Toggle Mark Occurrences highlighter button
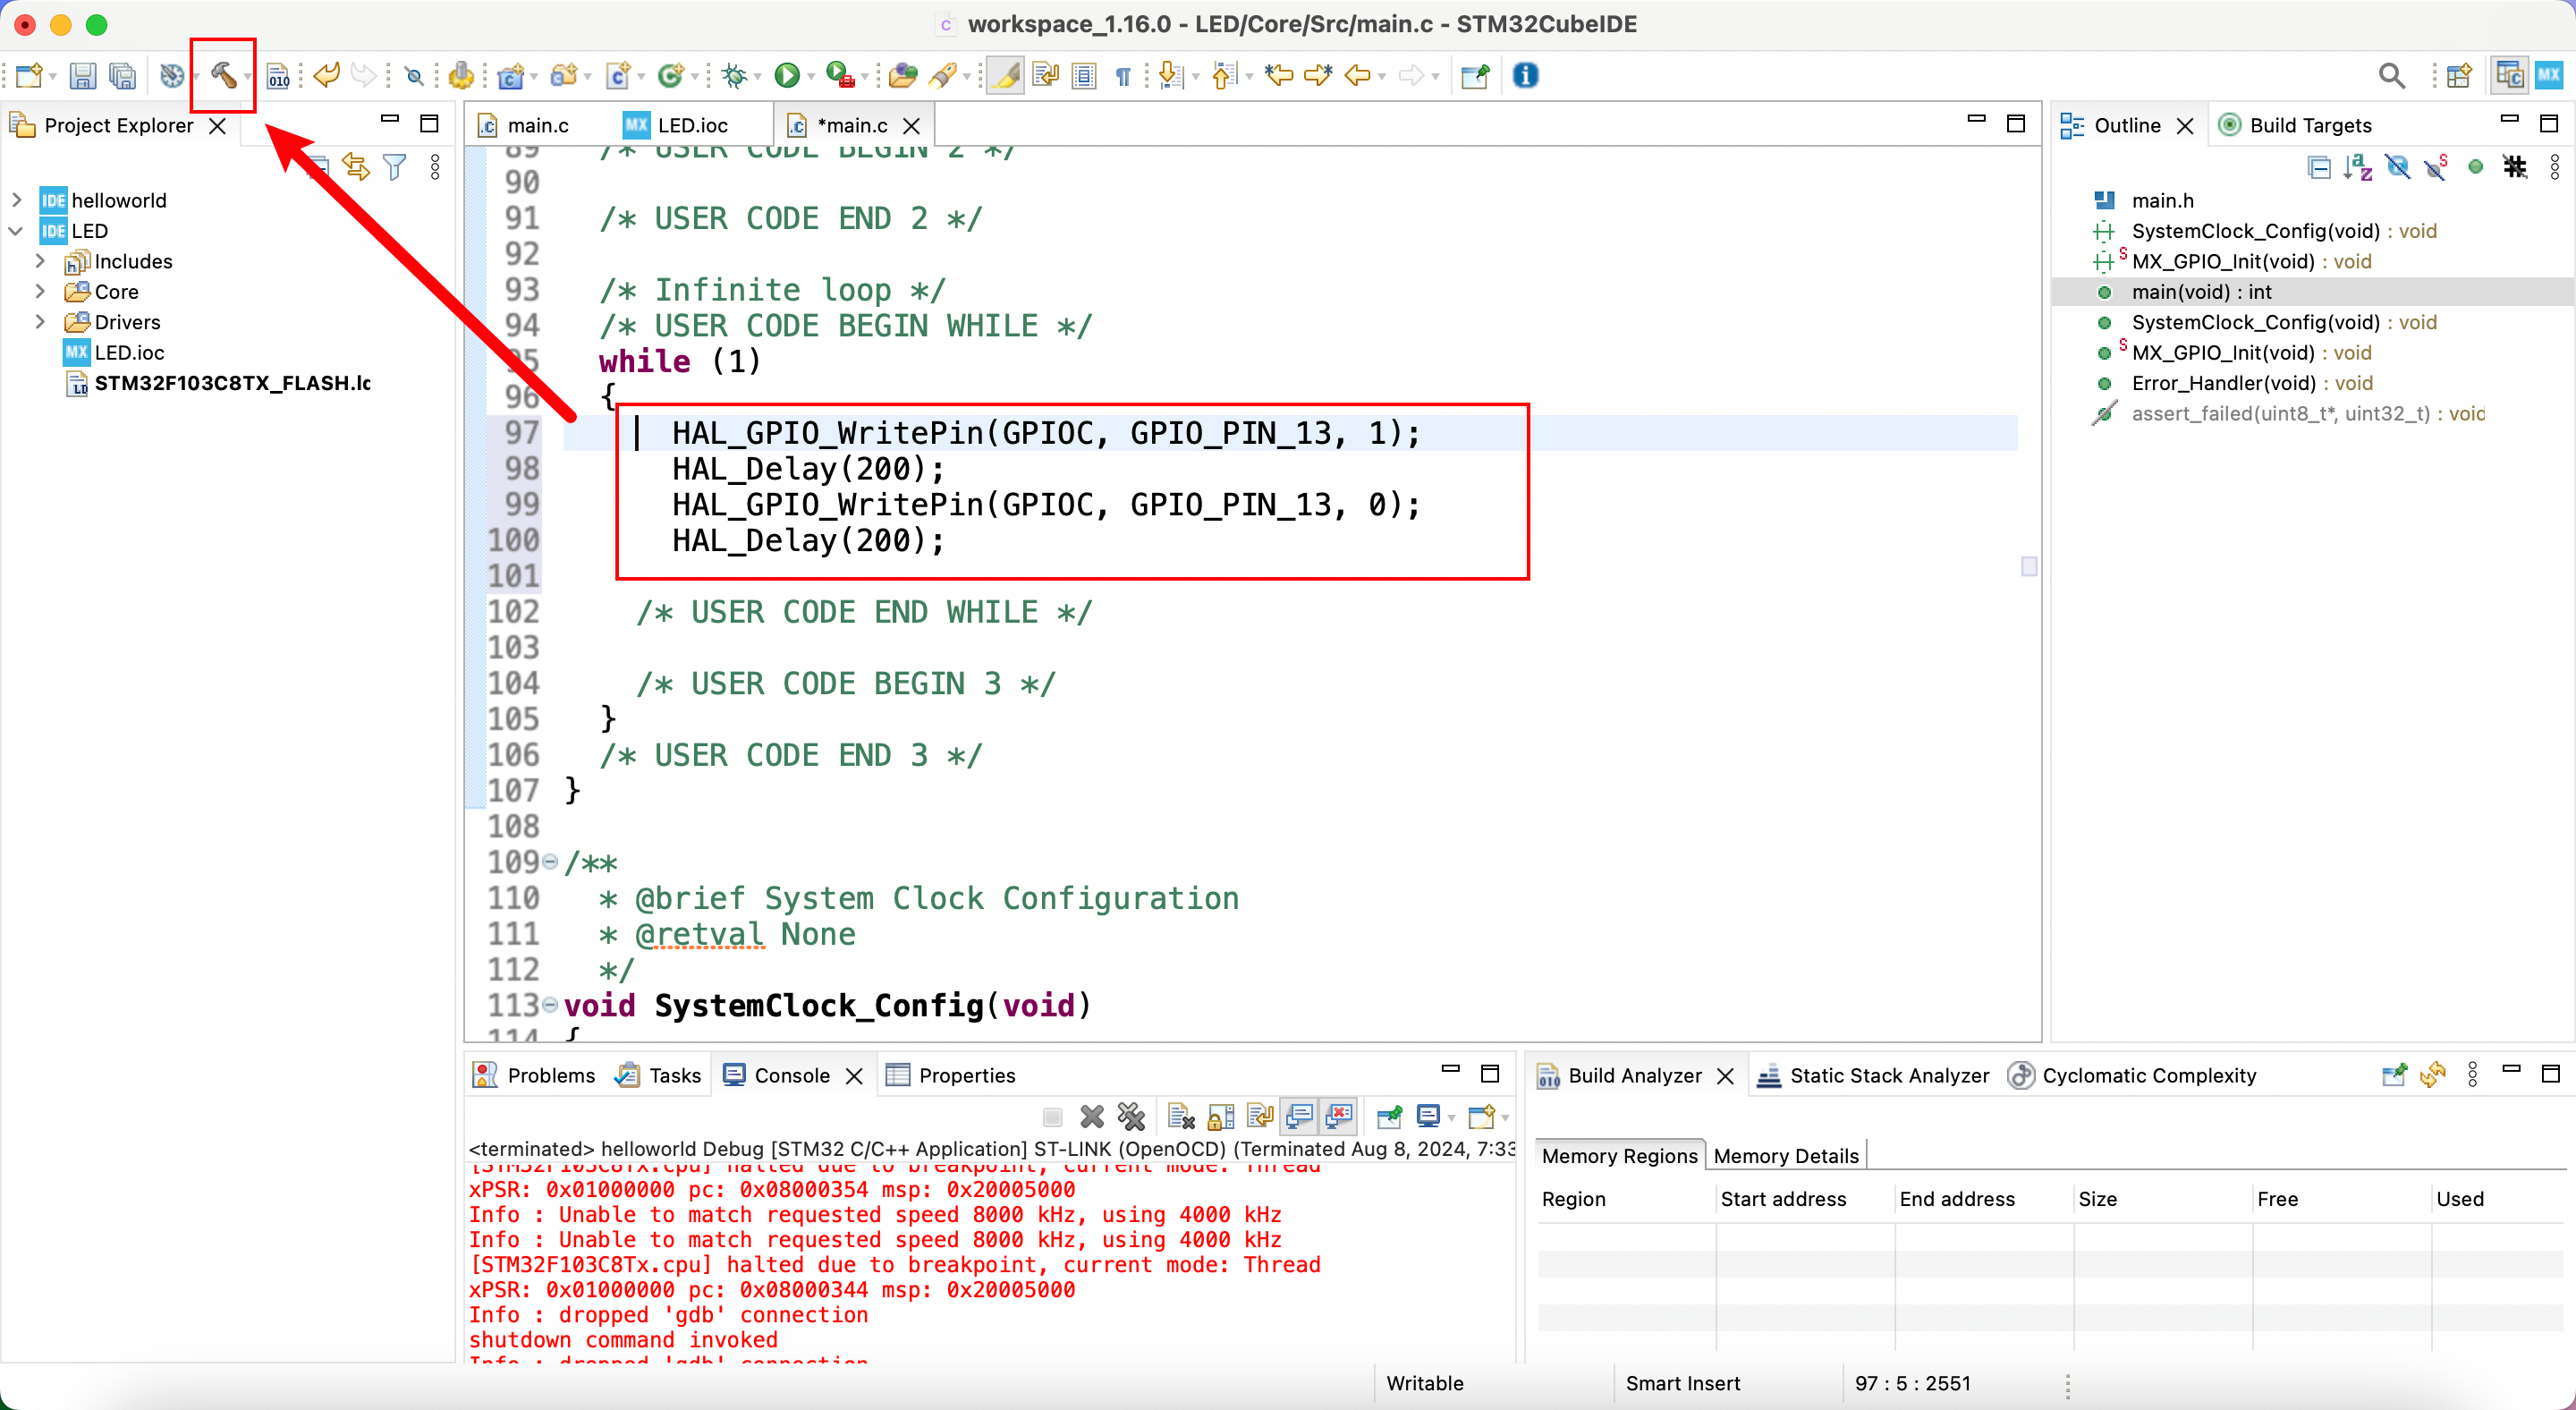The width and height of the screenshot is (2576, 1410). pos(1005,76)
